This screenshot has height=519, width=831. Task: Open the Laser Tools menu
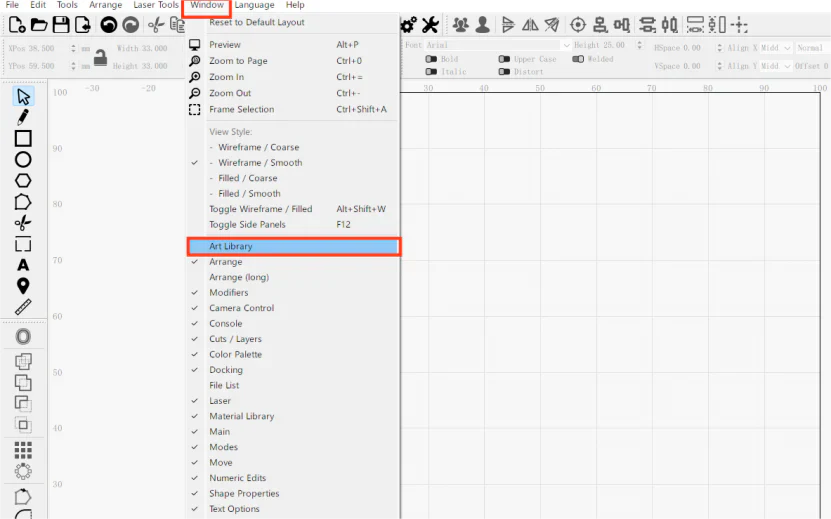click(156, 5)
